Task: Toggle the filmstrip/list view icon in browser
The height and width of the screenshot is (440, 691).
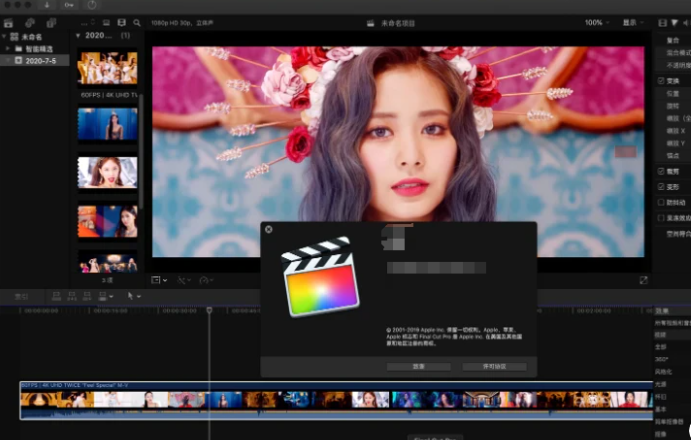Action: (122, 22)
